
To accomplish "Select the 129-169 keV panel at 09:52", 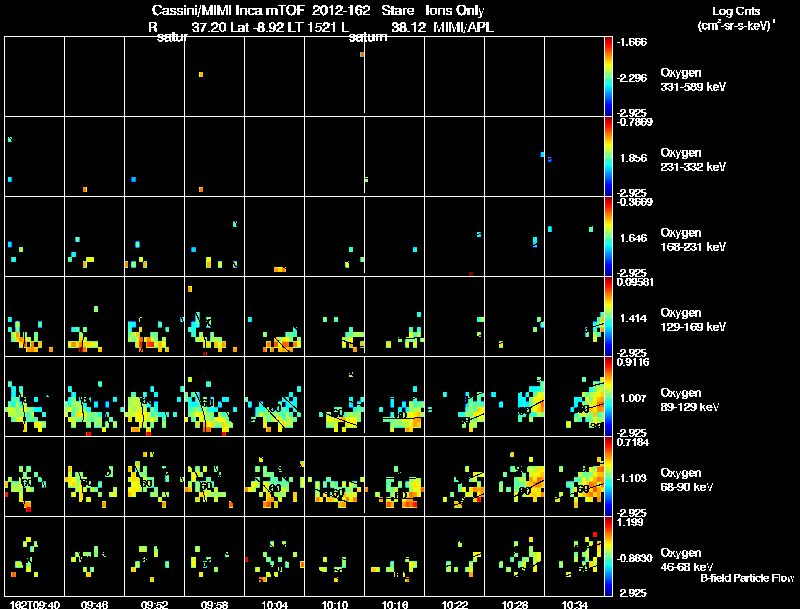I will (x=154, y=316).
